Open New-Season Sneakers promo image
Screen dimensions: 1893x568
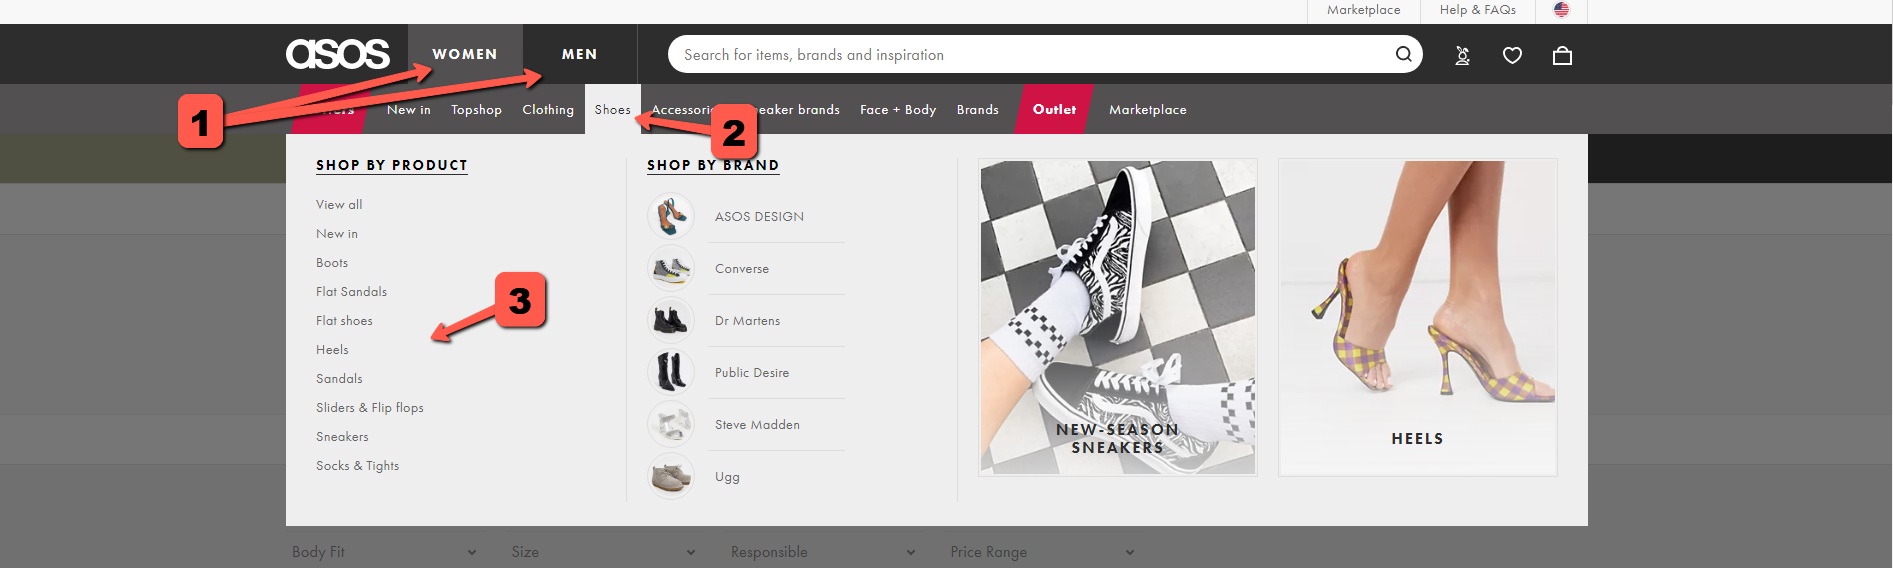coord(1117,317)
